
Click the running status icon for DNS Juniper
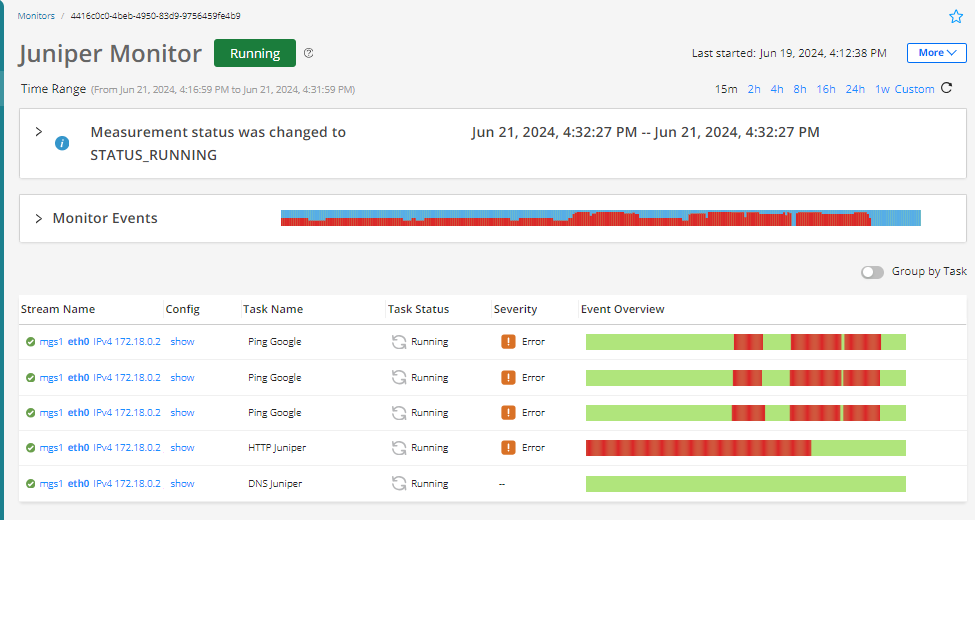tap(398, 483)
